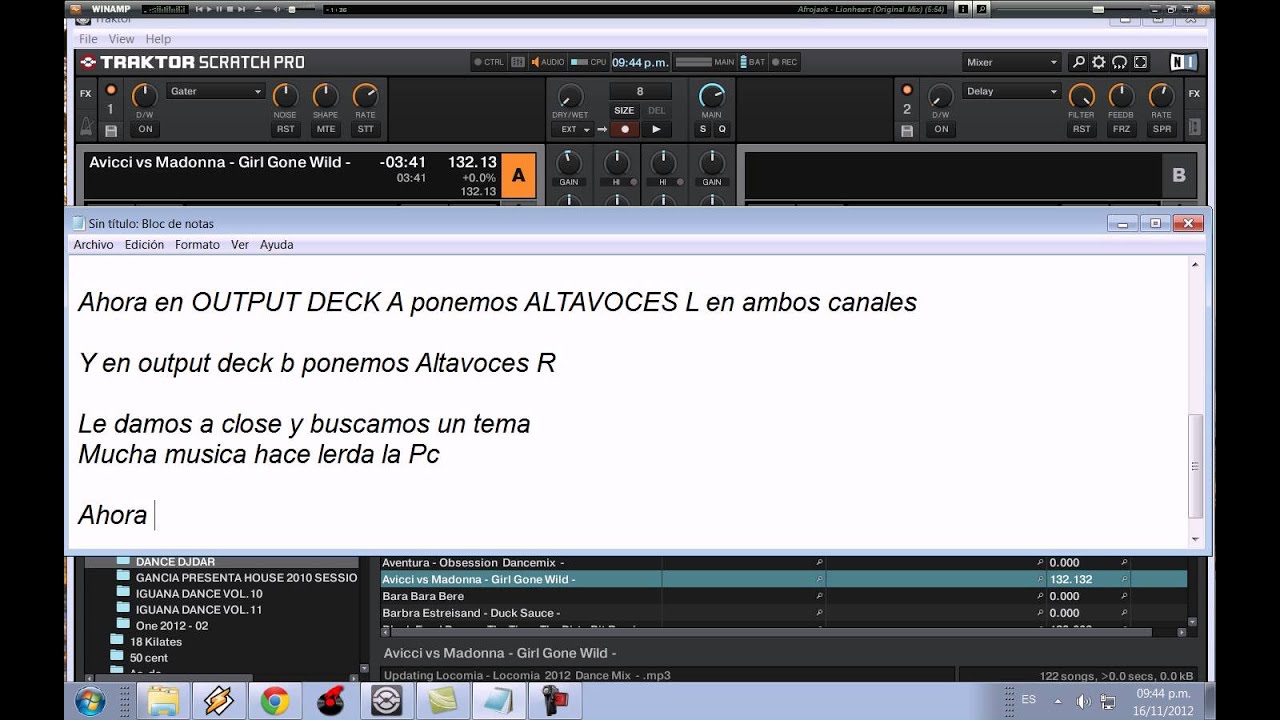This screenshot has width=1280, height=720.
Task: Click STT button under RATE knob
Action: click(x=365, y=129)
